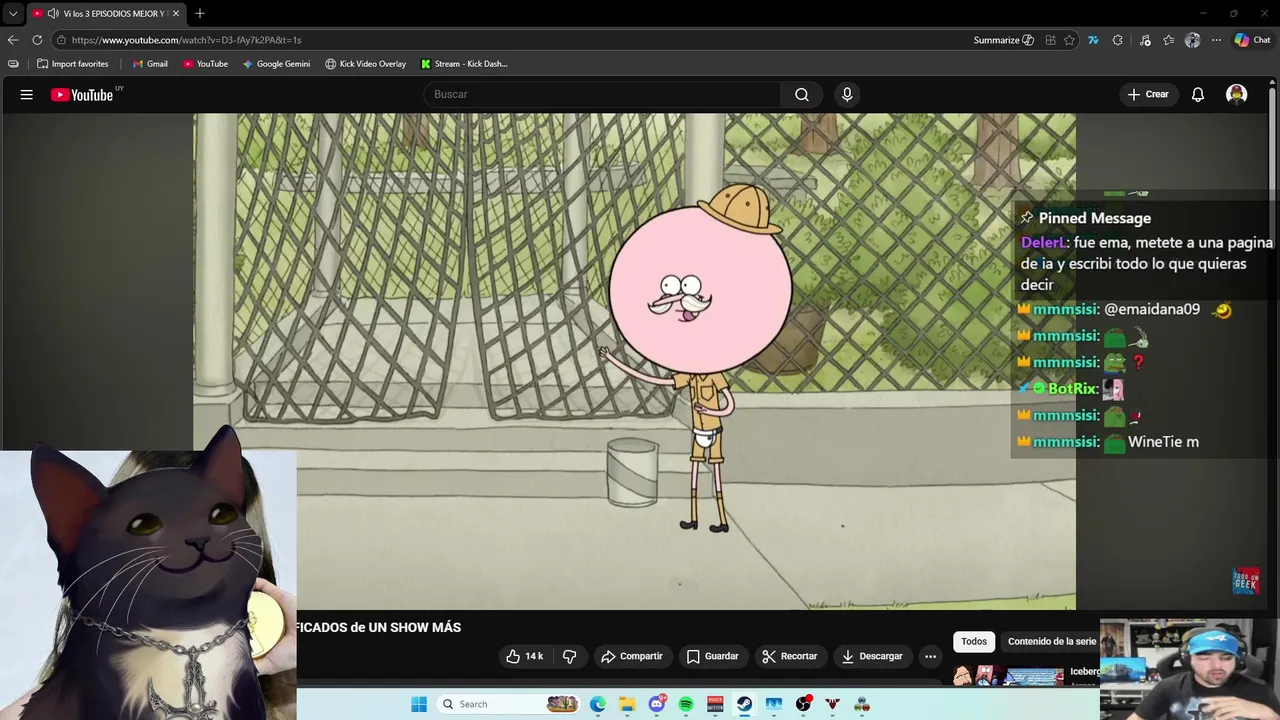Screen dimensions: 1280x720
Task: Click the 'WineTie m' chat message
Action: [x=1163, y=442]
